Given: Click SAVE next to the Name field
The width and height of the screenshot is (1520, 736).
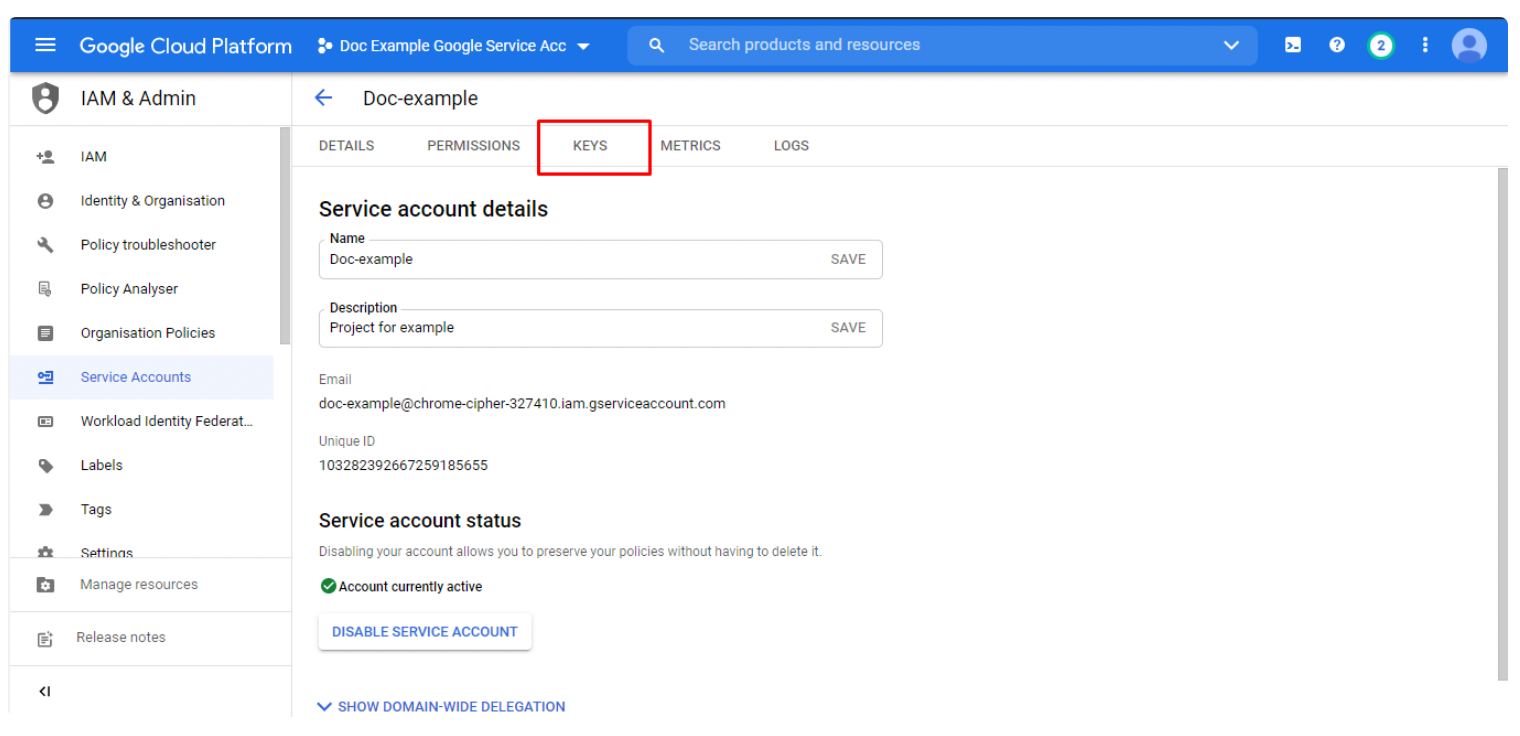Looking at the screenshot, I should coord(848,259).
